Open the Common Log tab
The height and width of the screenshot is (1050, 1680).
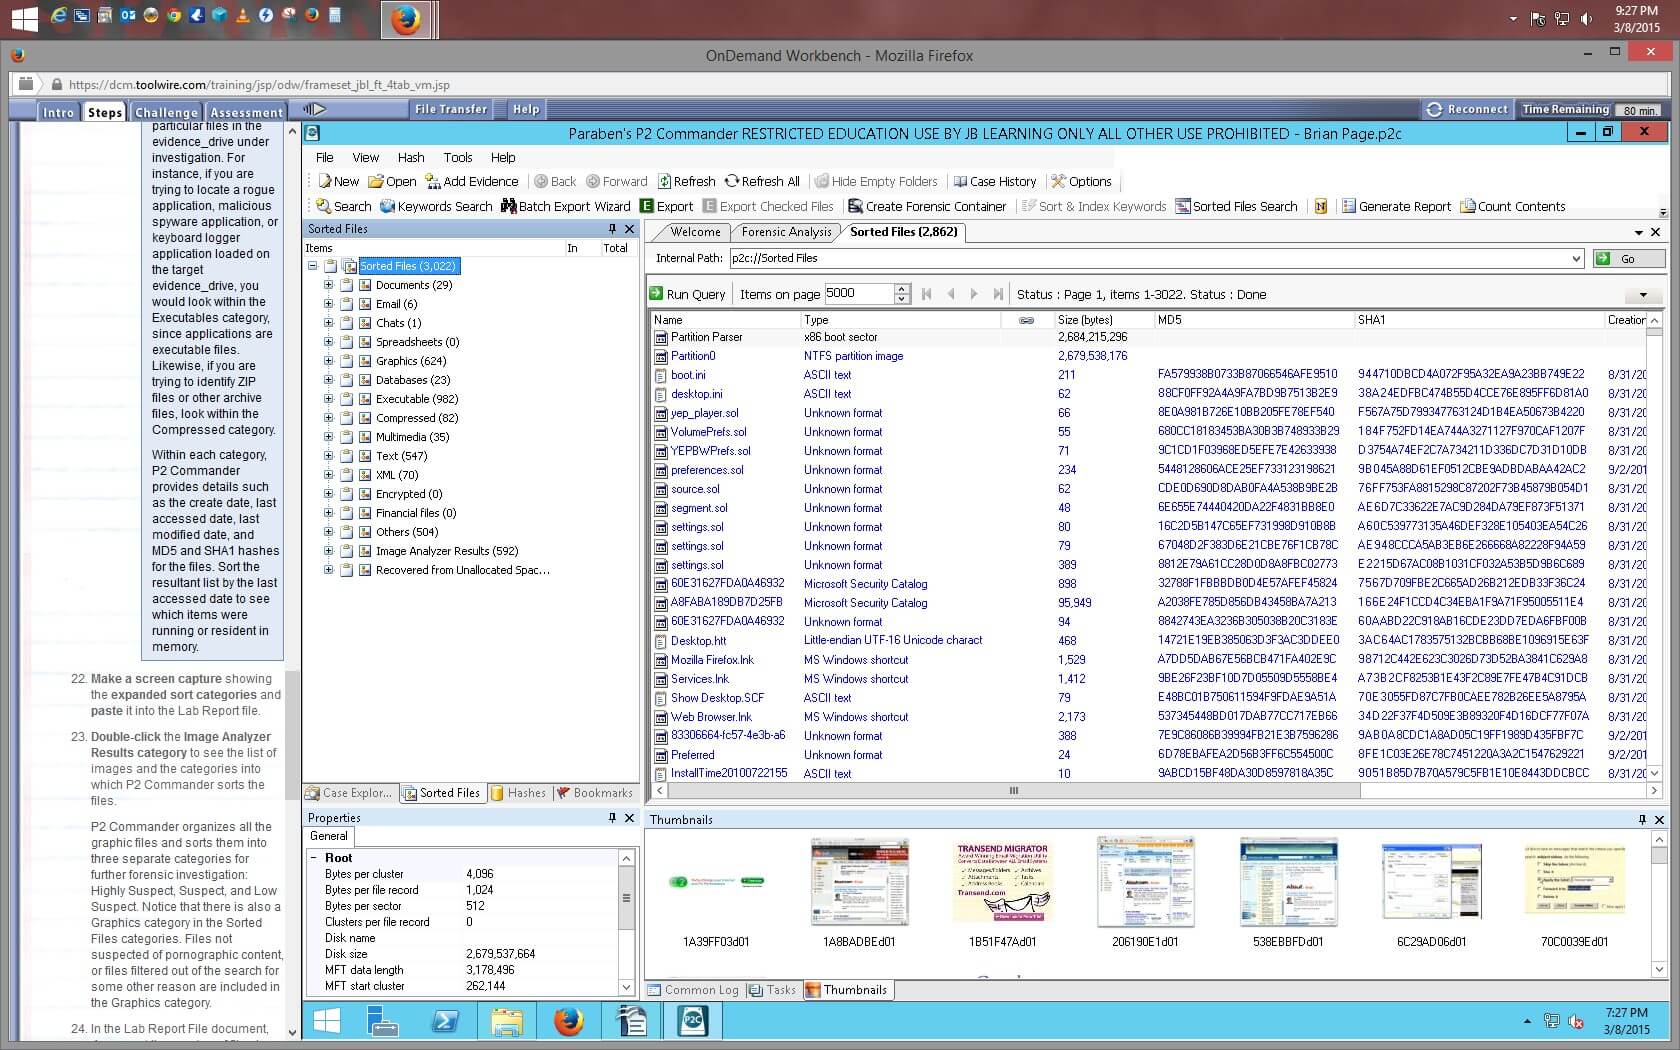coord(694,990)
